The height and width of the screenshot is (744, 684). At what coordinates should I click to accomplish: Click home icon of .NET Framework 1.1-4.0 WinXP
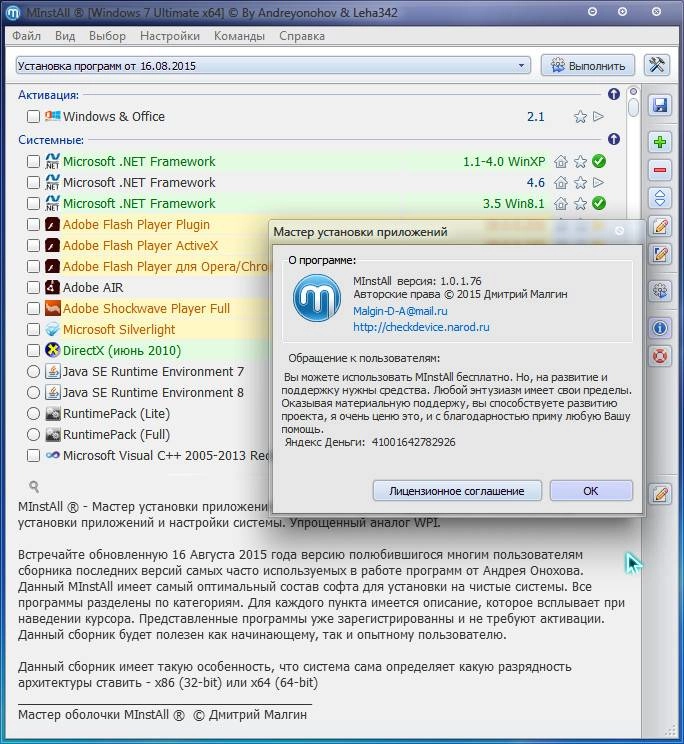tap(561, 162)
